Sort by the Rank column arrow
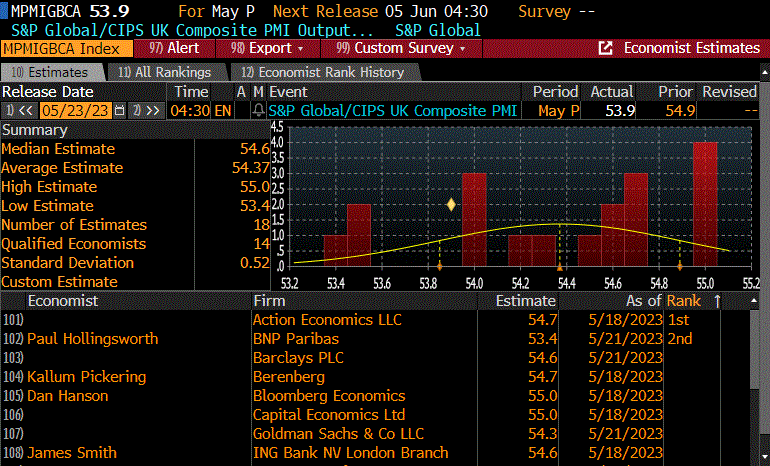The height and width of the screenshot is (466, 770). [717, 301]
